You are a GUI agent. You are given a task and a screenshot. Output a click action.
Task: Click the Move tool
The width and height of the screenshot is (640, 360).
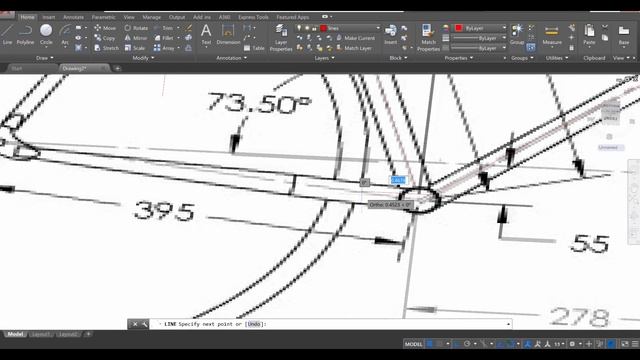click(105, 28)
